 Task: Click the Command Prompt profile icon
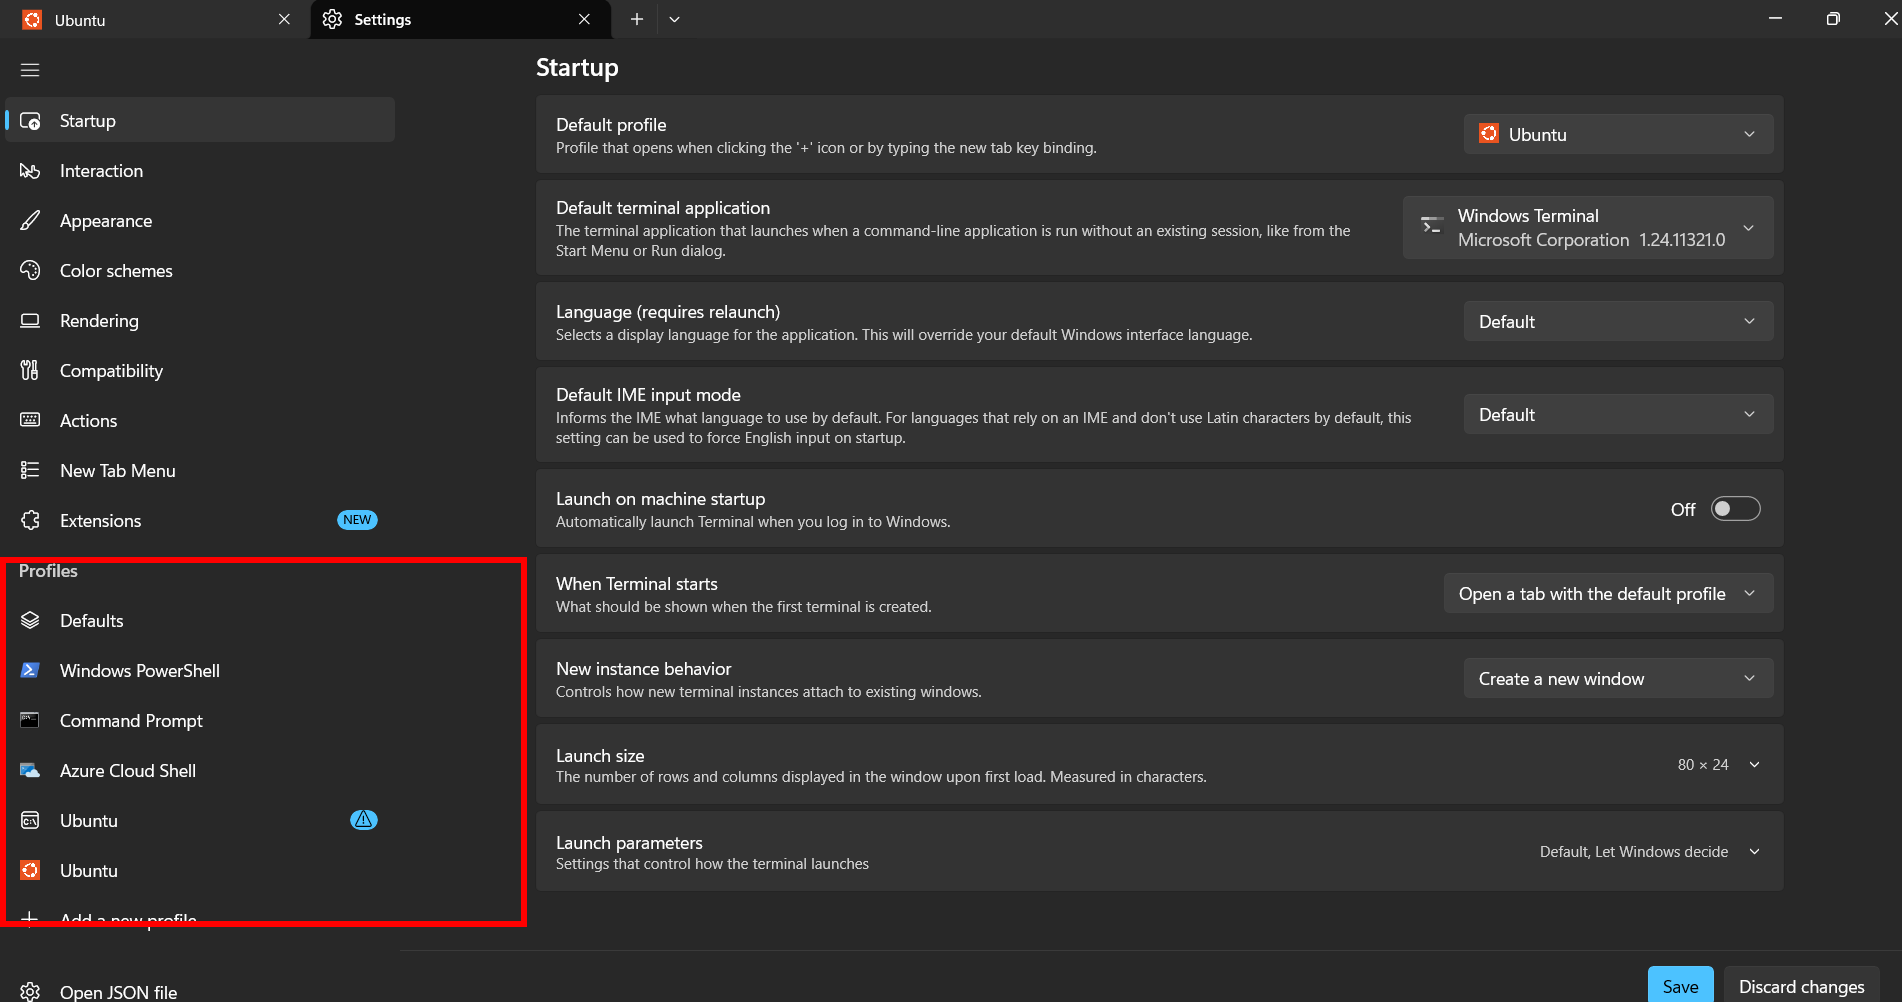pyautogui.click(x=30, y=721)
